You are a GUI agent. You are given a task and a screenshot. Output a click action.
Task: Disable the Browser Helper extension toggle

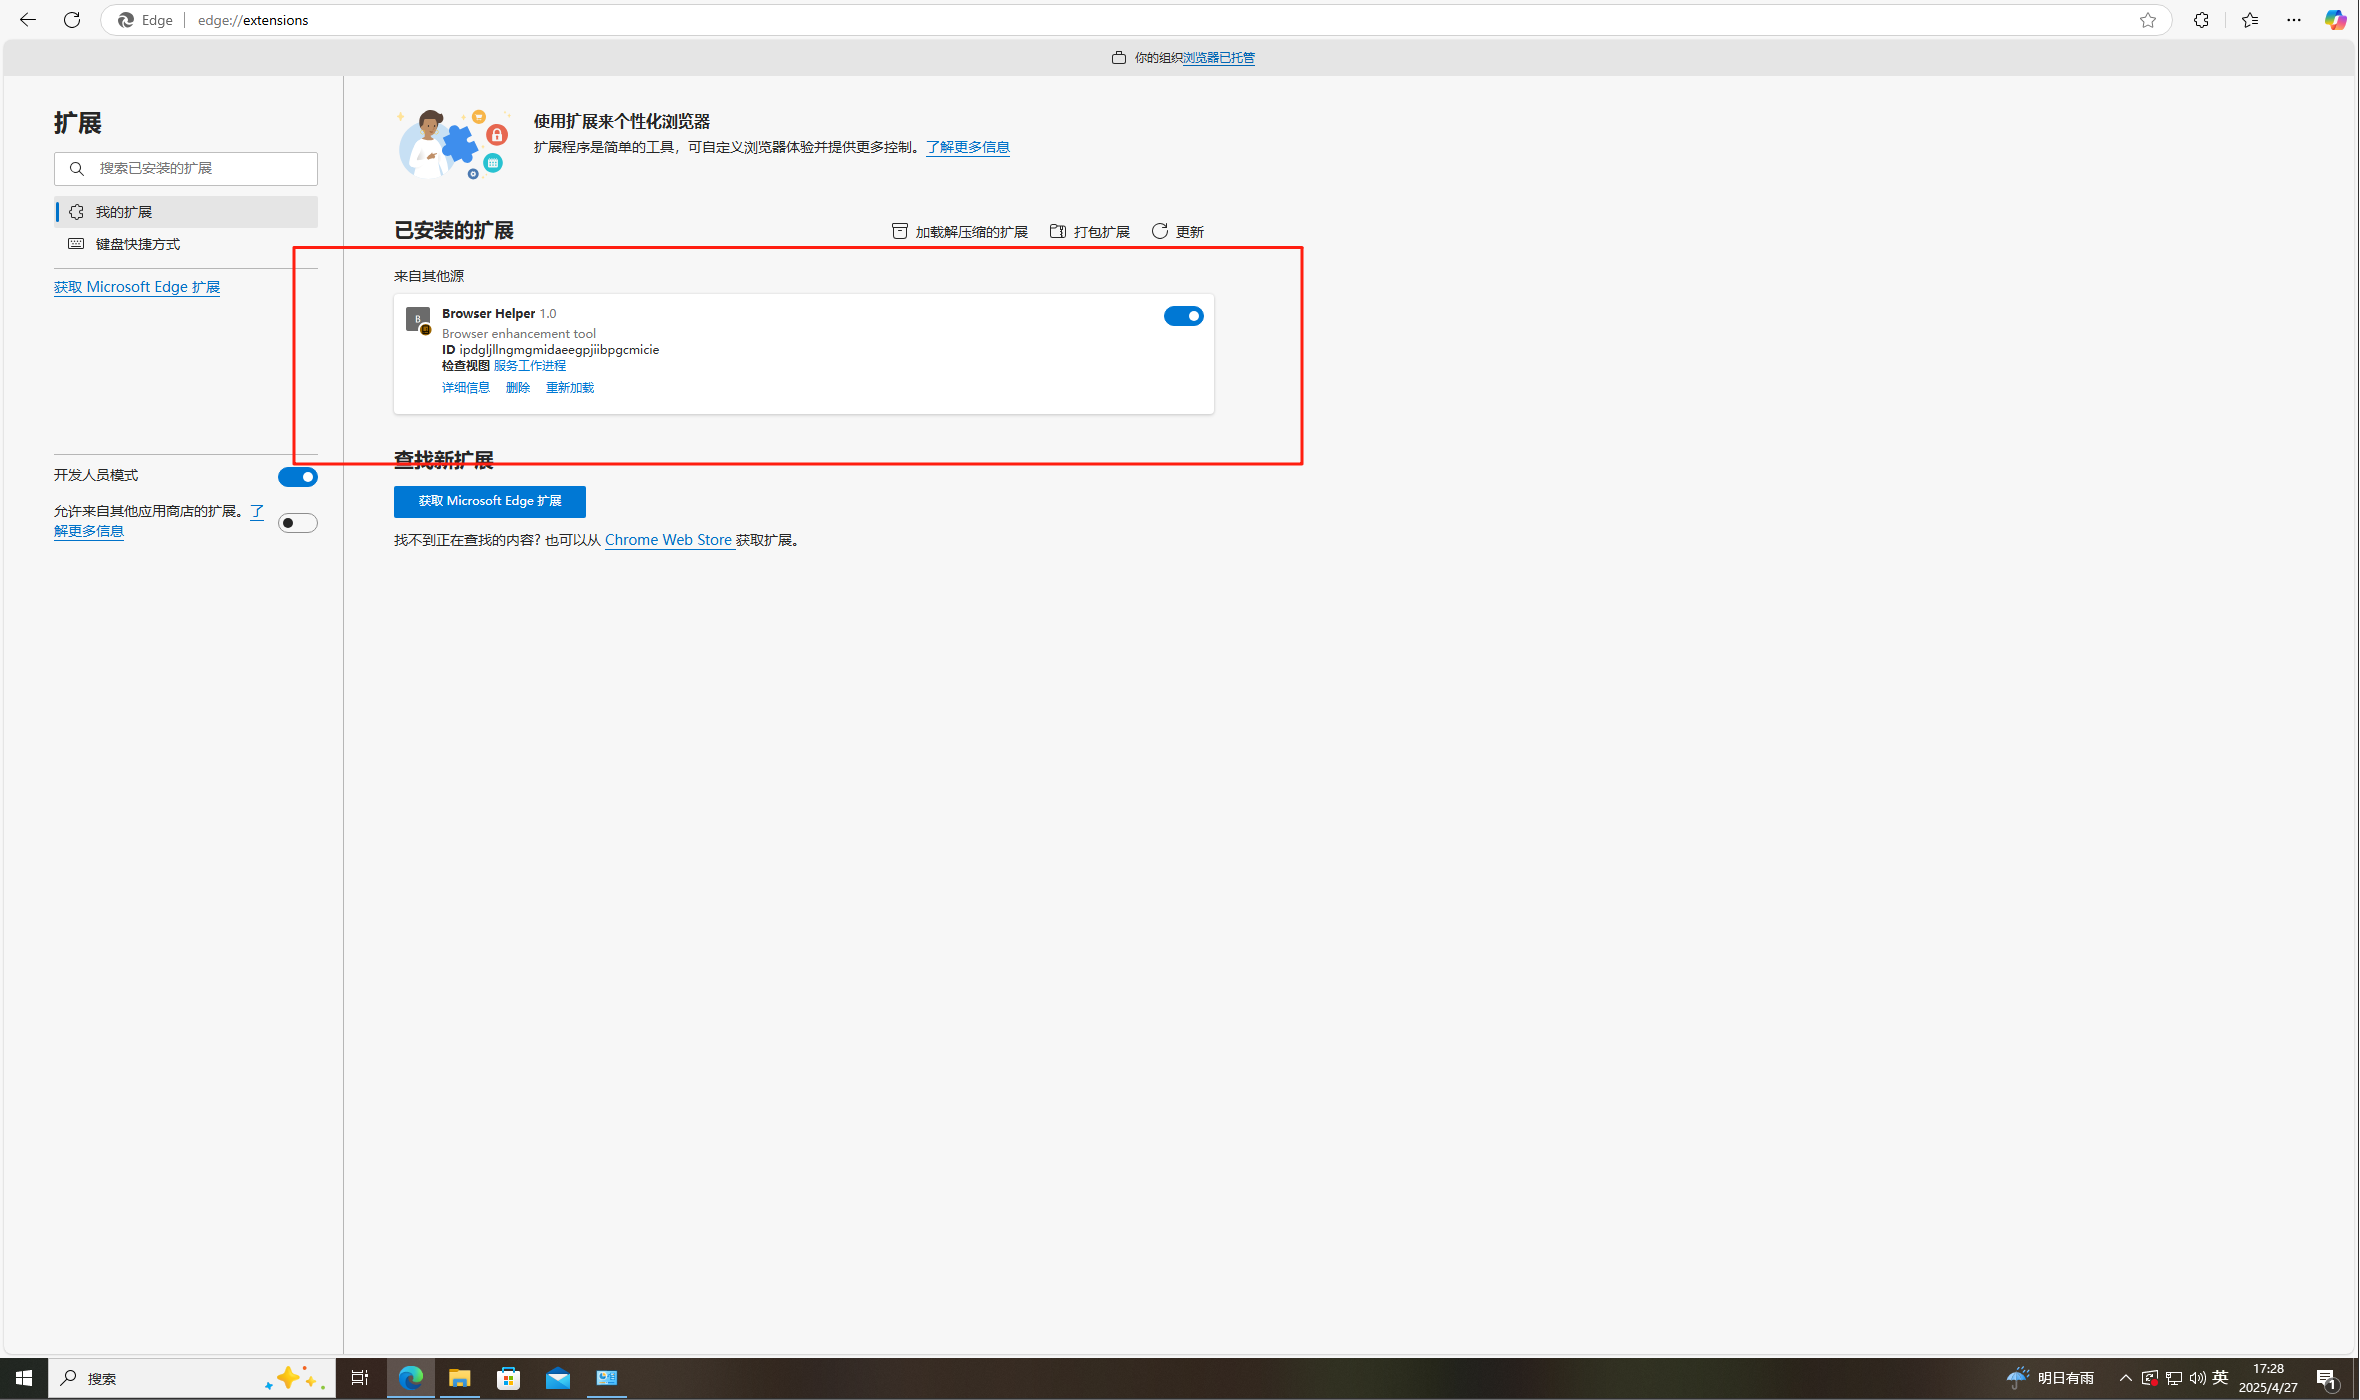(1183, 316)
